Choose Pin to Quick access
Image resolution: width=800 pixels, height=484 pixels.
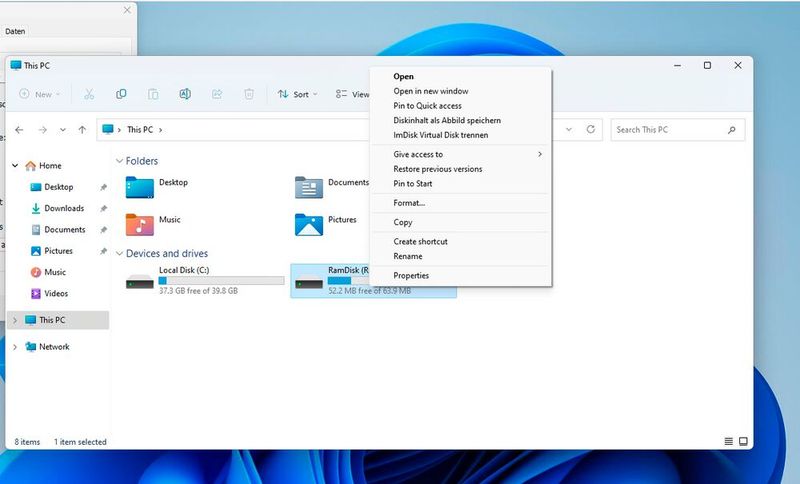(428, 106)
